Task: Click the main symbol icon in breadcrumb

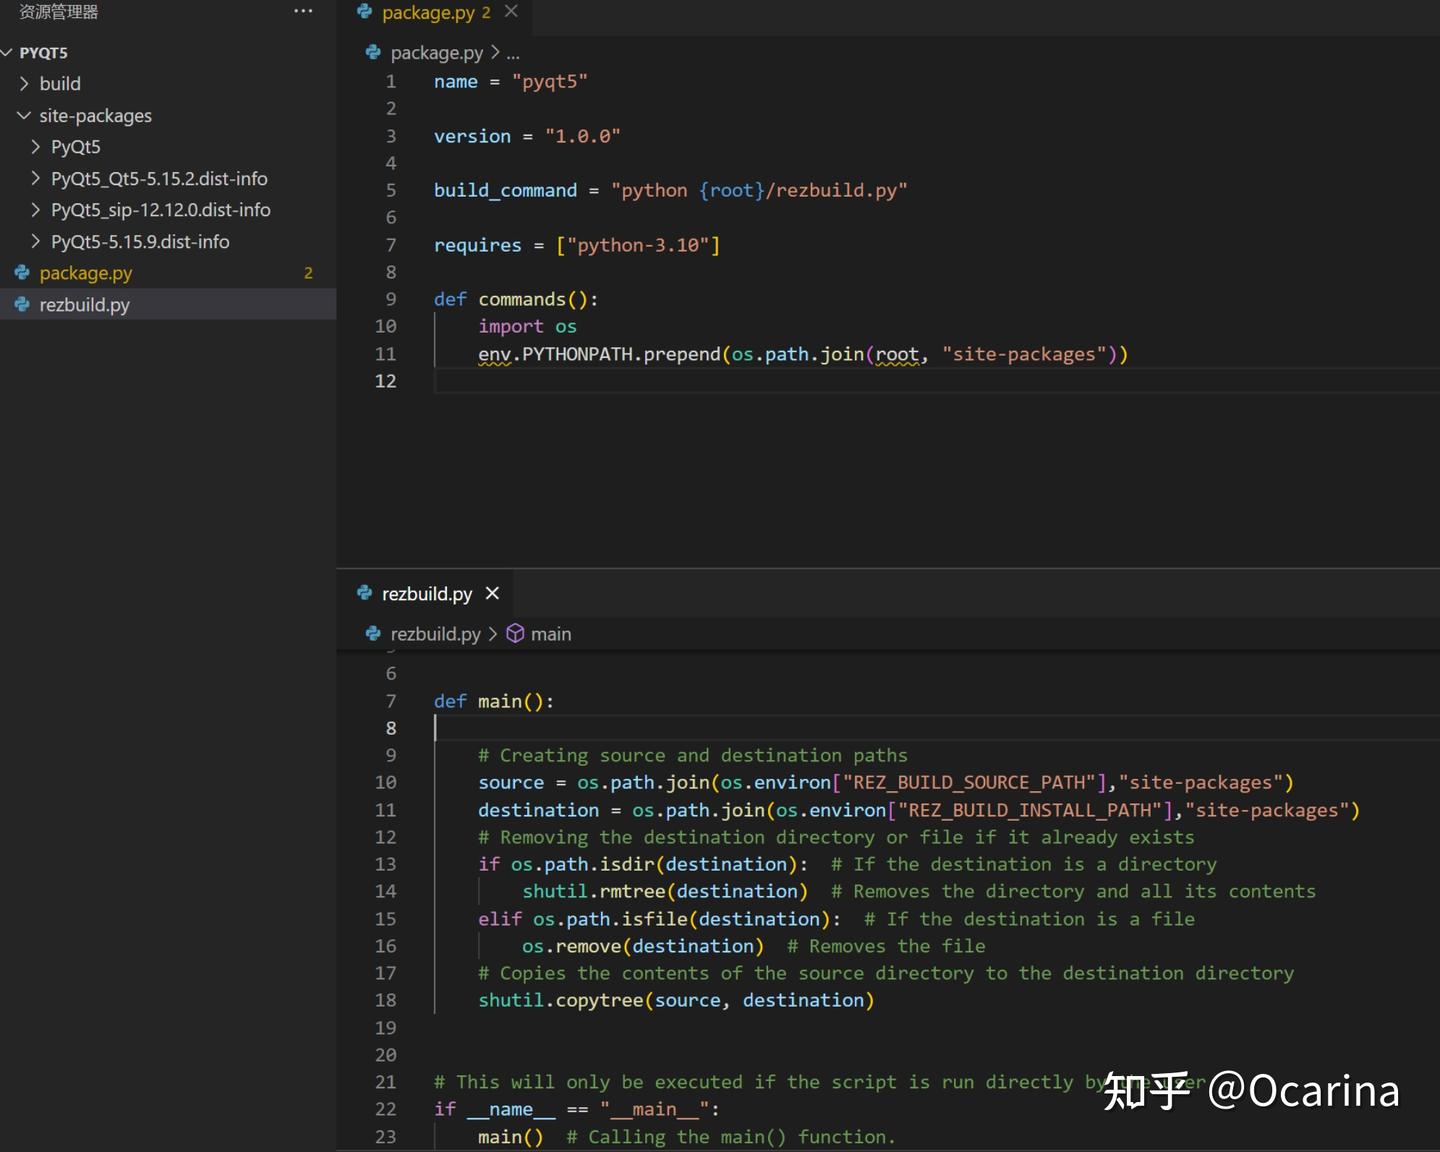Action: pyautogui.click(x=515, y=634)
